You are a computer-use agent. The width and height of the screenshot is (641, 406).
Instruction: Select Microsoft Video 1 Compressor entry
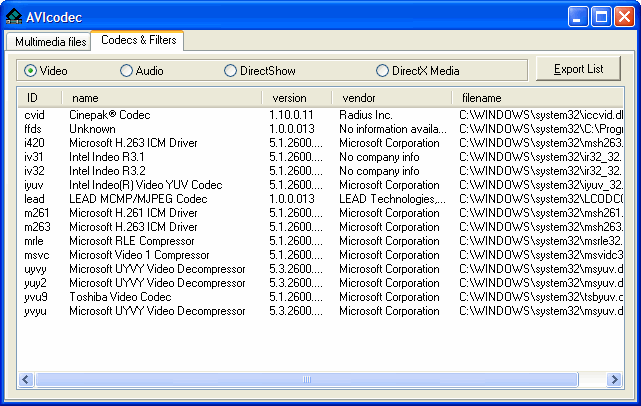click(139, 255)
